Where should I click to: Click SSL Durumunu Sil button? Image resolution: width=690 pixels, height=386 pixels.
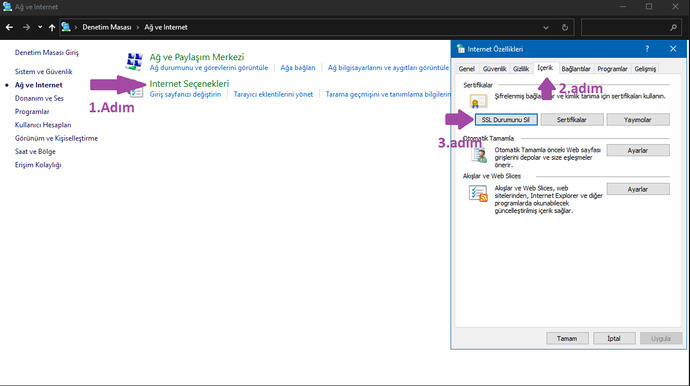click(x=506, y=120)
